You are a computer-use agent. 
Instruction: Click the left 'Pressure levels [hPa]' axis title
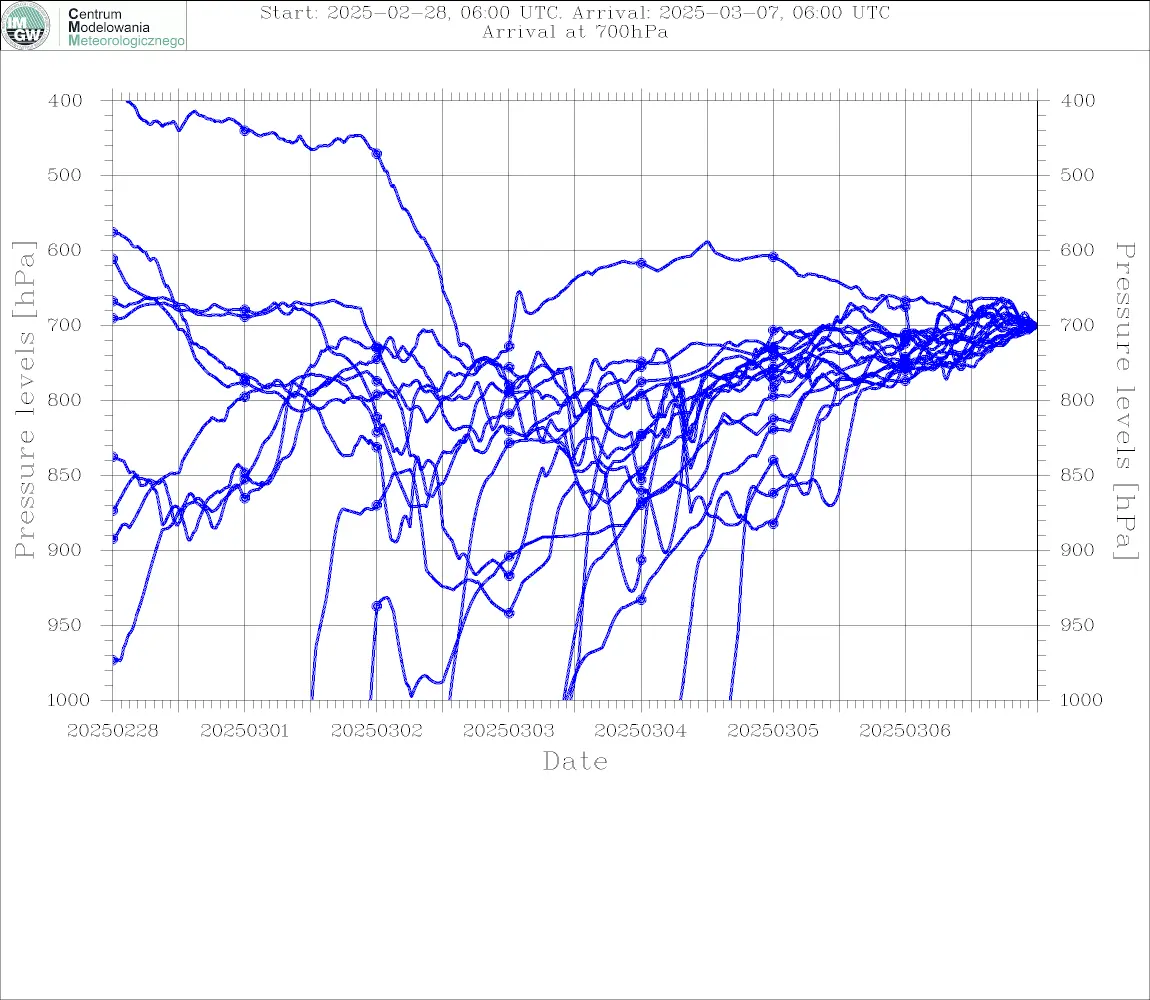[x=24, y=399]
